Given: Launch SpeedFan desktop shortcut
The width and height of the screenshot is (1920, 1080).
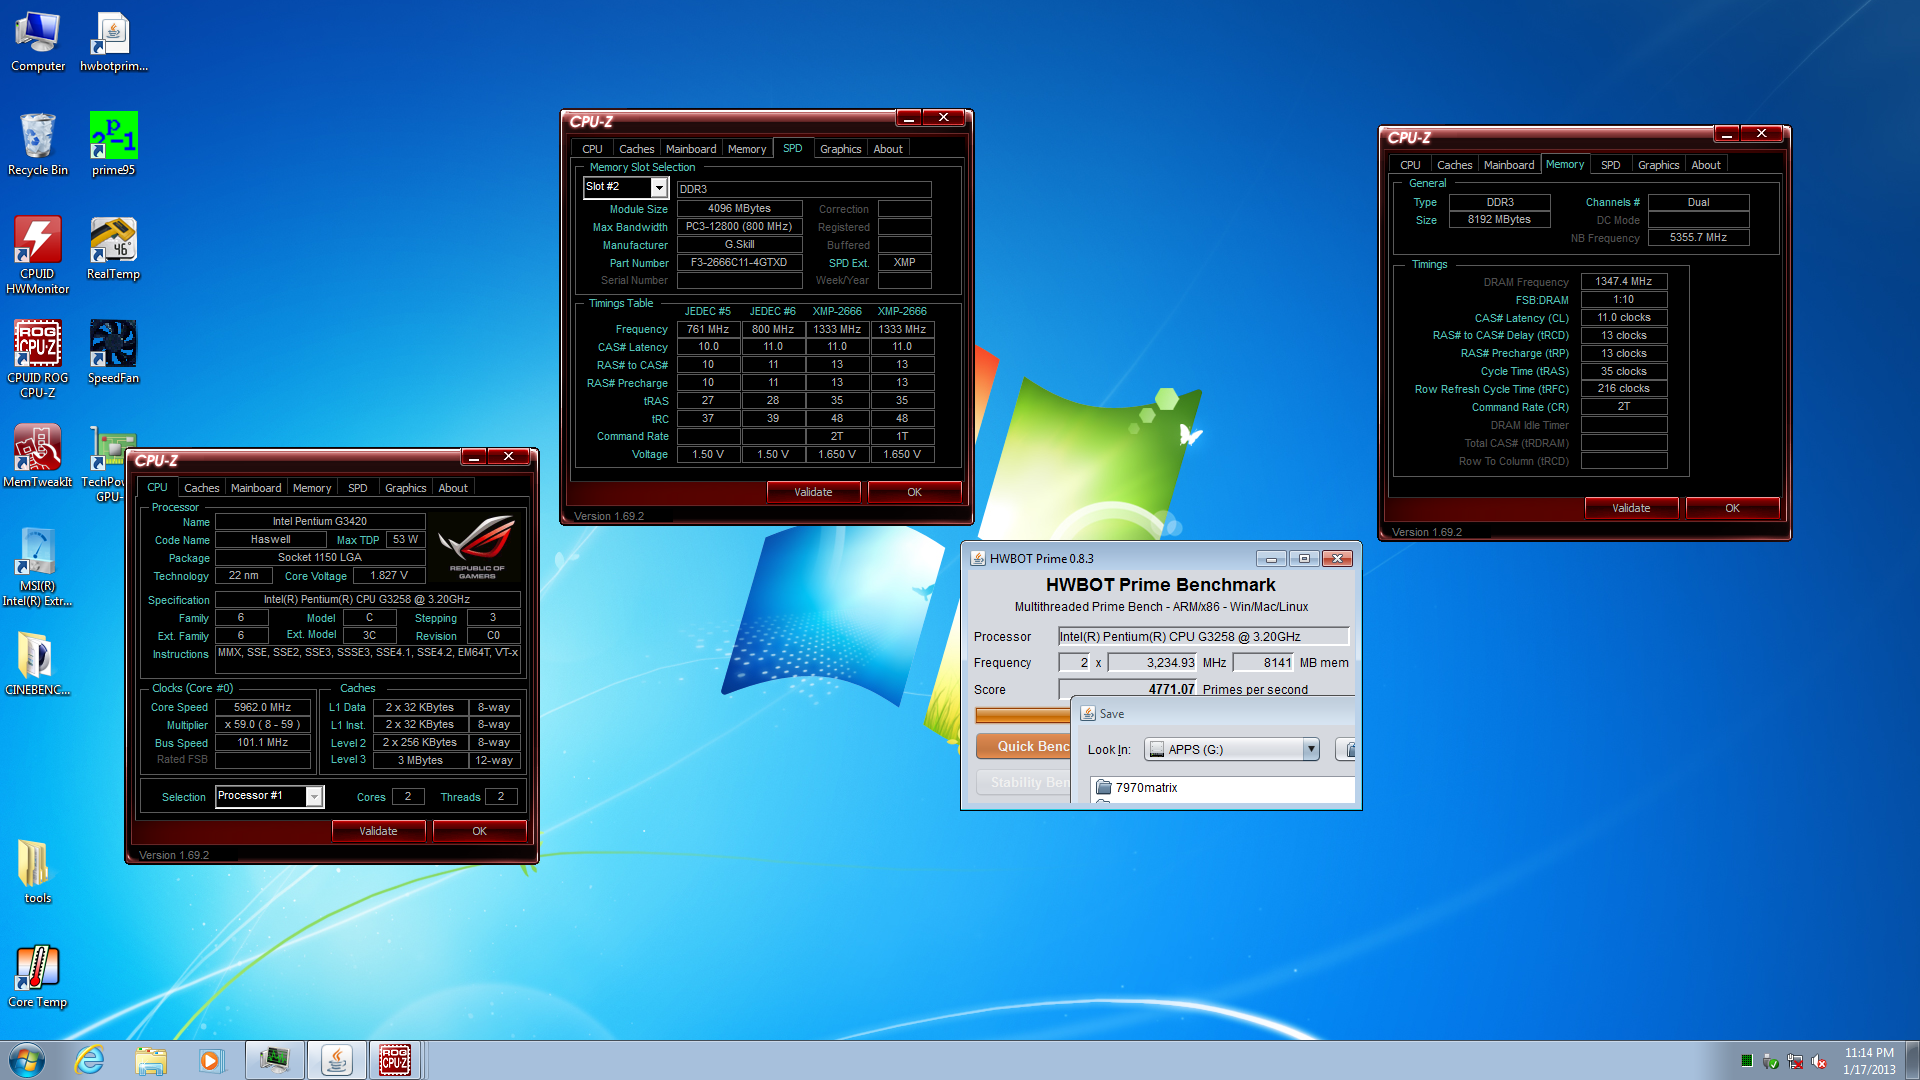Looking at the screenshot, I should [x=113, y=353].
